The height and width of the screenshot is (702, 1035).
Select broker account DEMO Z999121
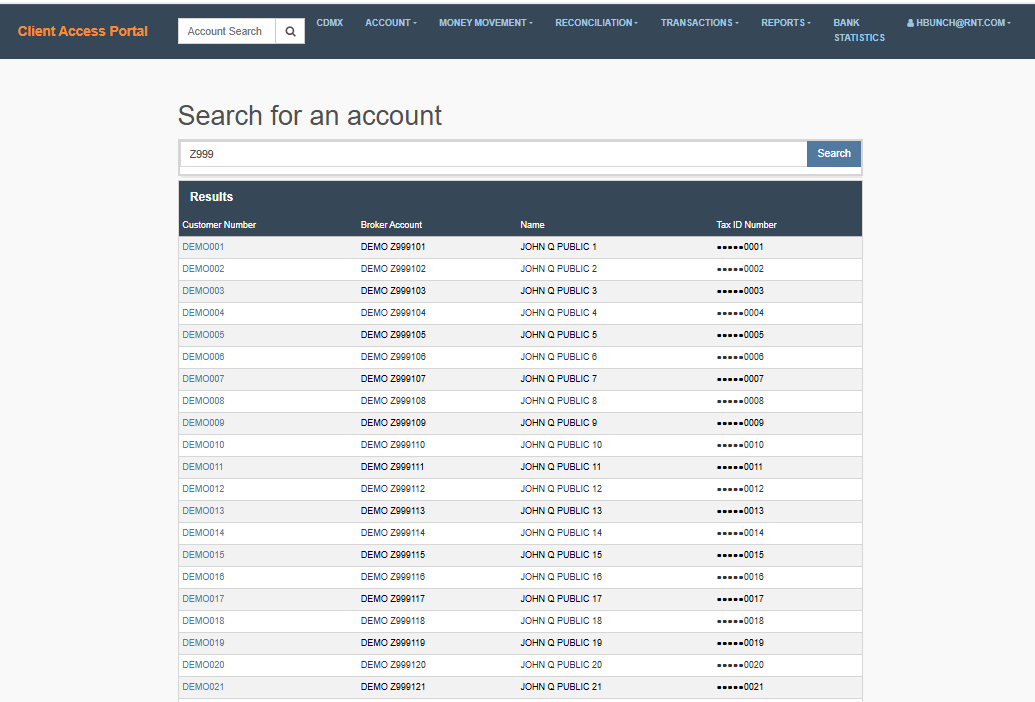(x=393, y=687)
